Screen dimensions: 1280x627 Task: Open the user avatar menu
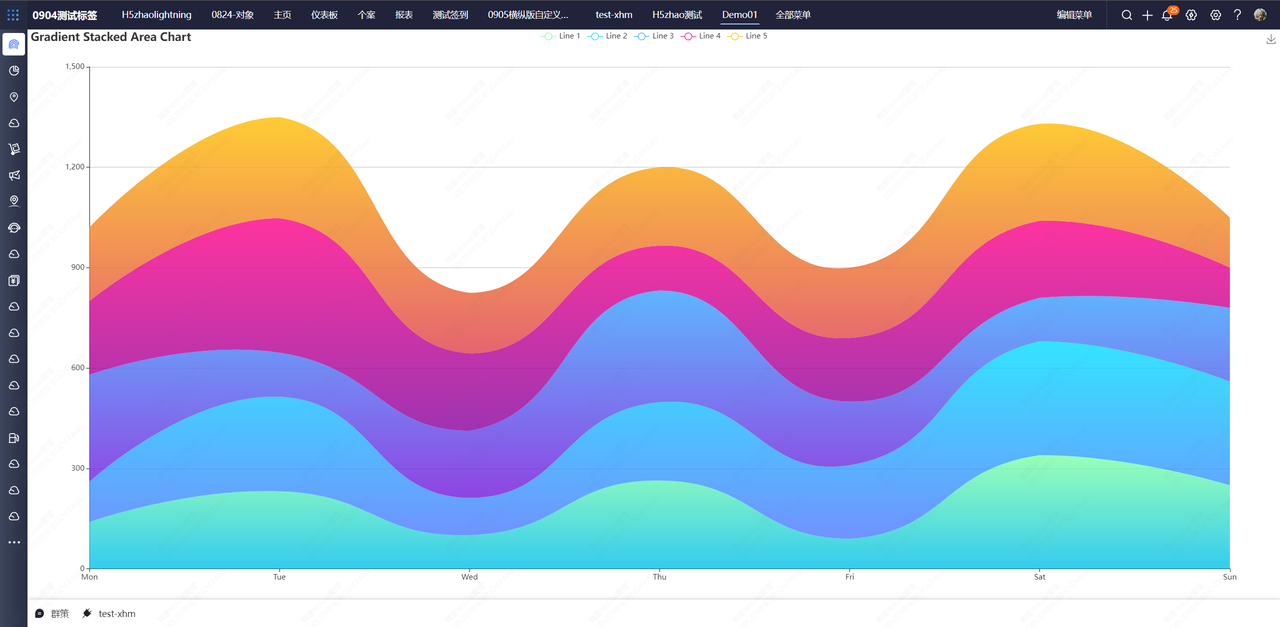tap(1260, 15)
